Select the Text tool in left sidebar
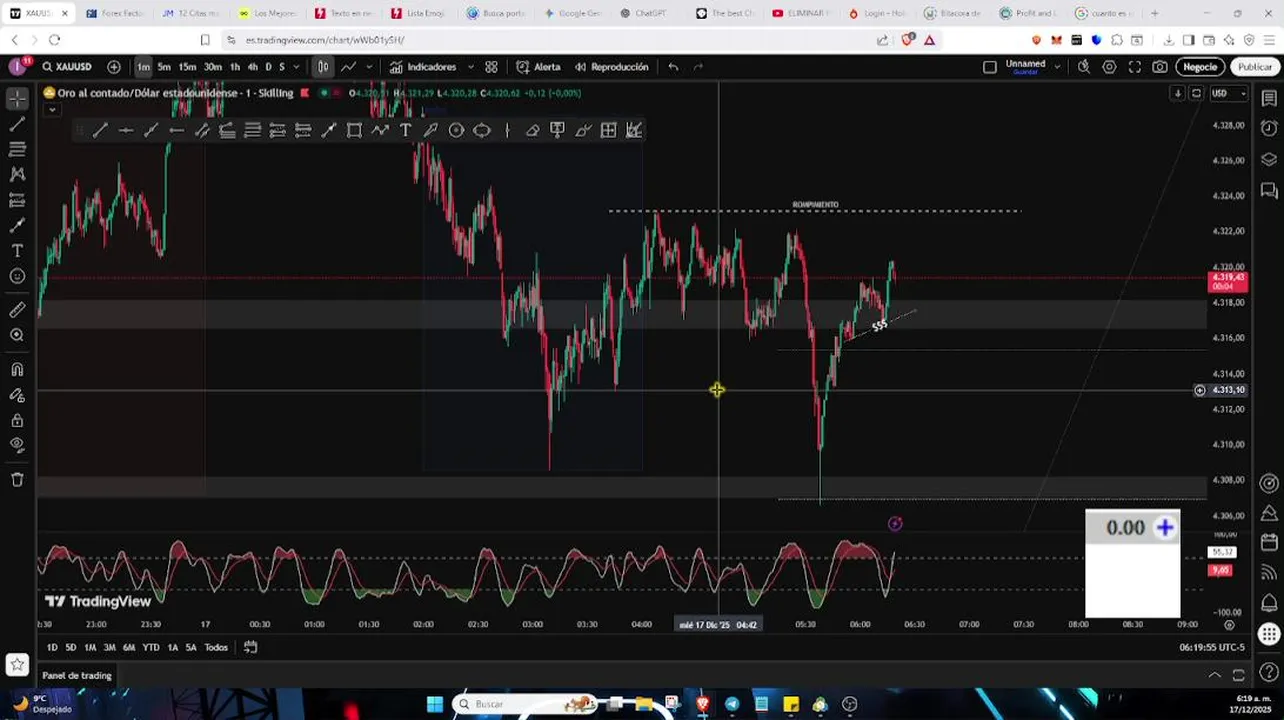This screenshot has height=720, width=1284. [x=17, y=251]
